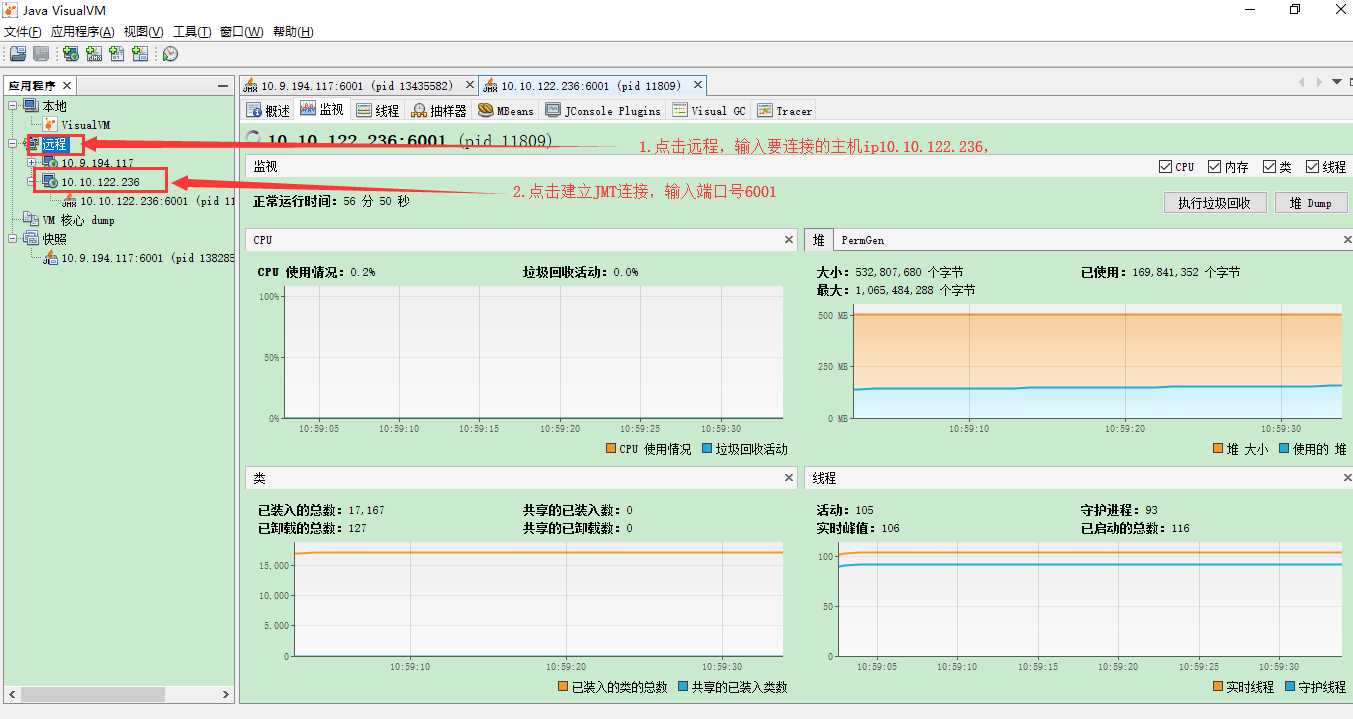Screen dimensions: 1353x719
Task: Uncheck the CPU checkbox
Action: tap(1165, 167)
